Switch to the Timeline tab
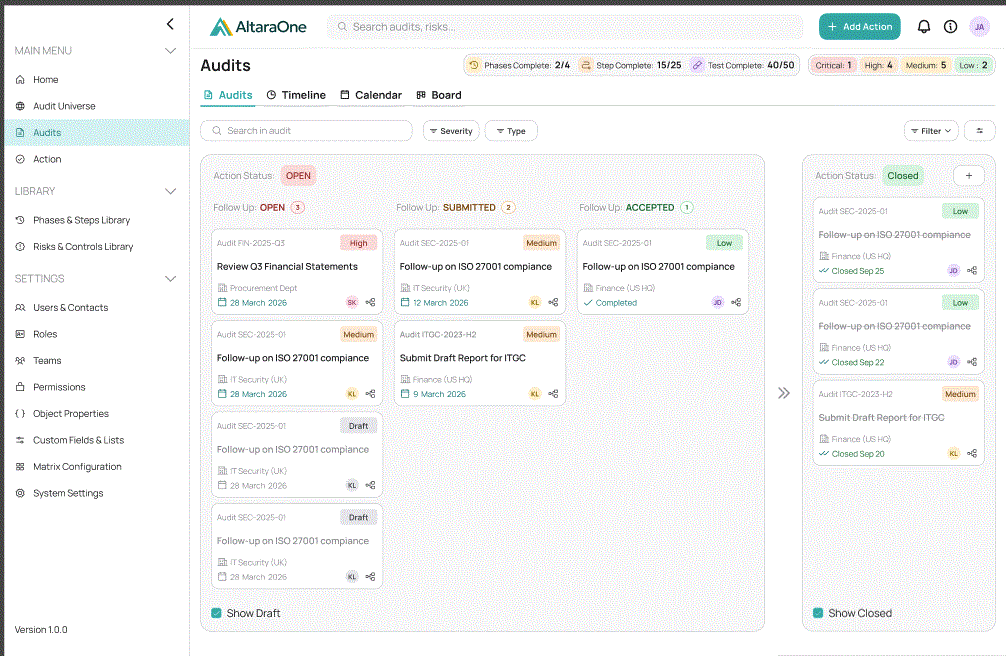 [x=296, y=95]
